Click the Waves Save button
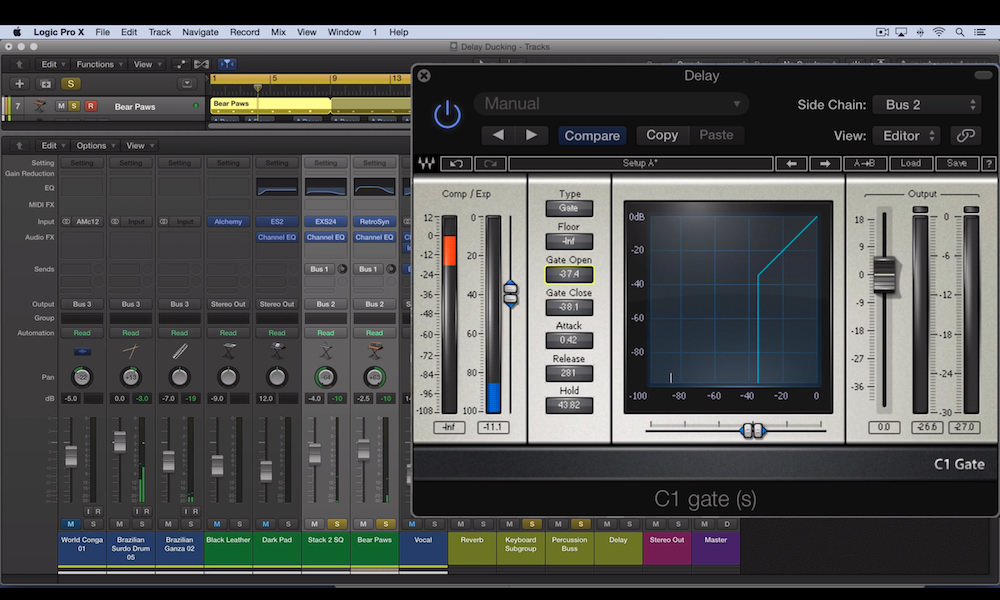This screenshot has height=600, width=1000. [957, 164]
